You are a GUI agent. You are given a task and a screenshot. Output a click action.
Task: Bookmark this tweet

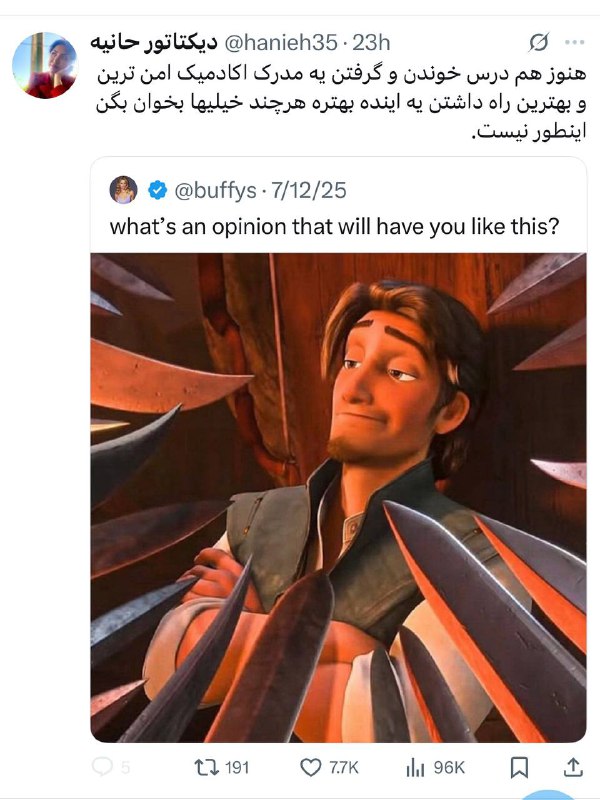(519, 767)
